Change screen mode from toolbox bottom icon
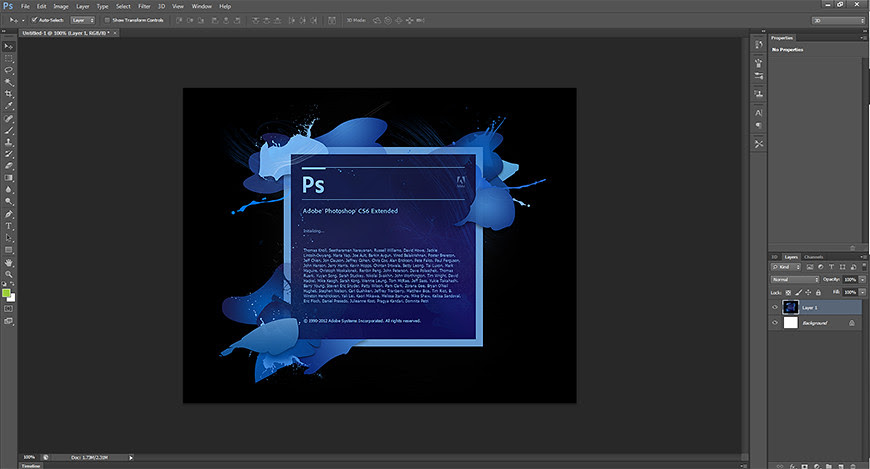Image resolution: width=870 pixels, height=469 pixels. [x=8, y=321]
